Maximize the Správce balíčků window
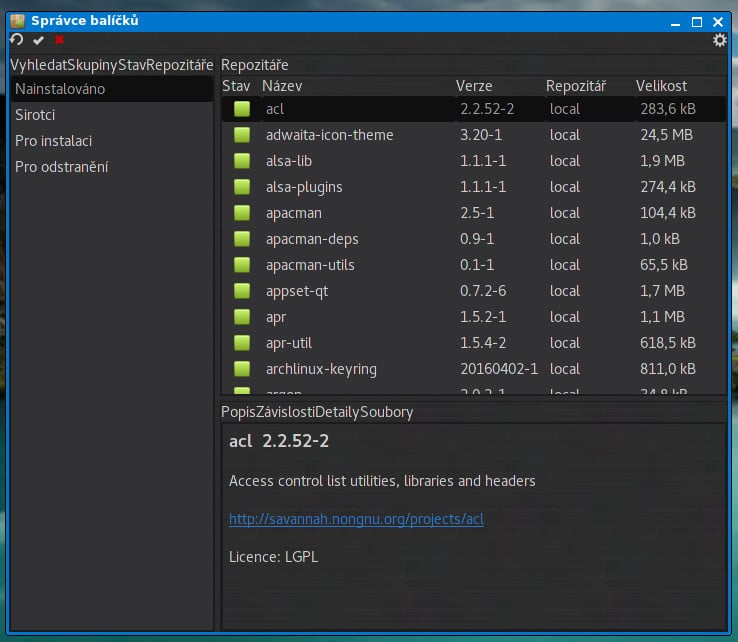 (697, 22)
